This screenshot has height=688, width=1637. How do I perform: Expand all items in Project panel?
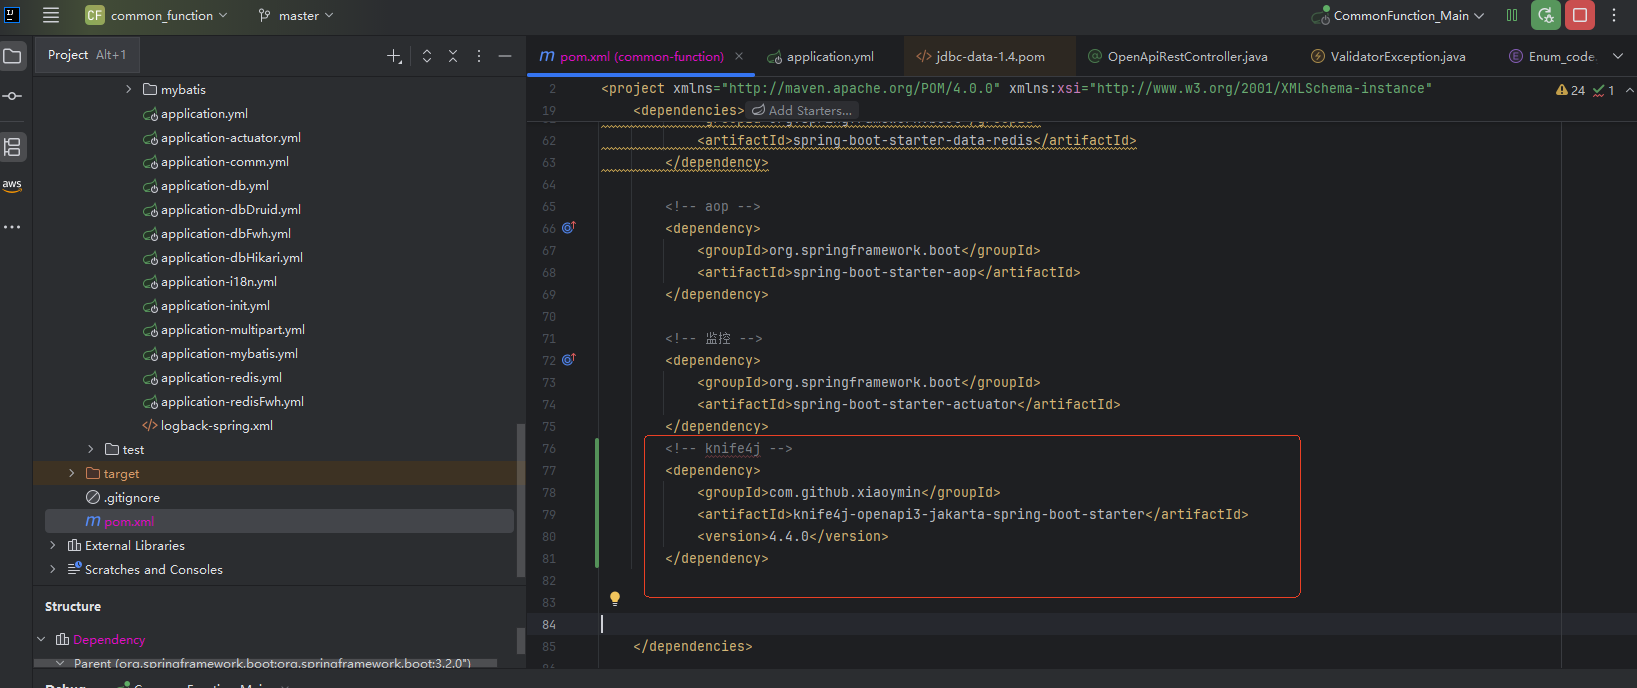point(427,56)
